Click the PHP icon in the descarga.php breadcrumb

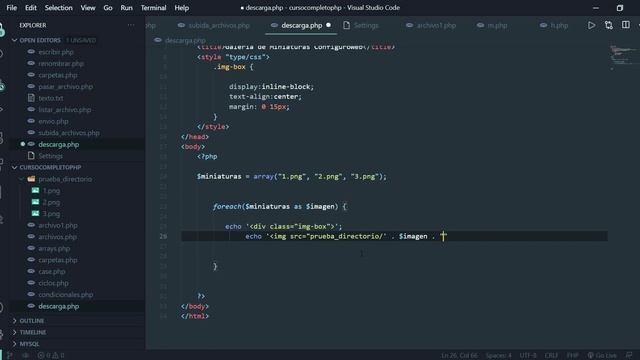pos(158,40)
